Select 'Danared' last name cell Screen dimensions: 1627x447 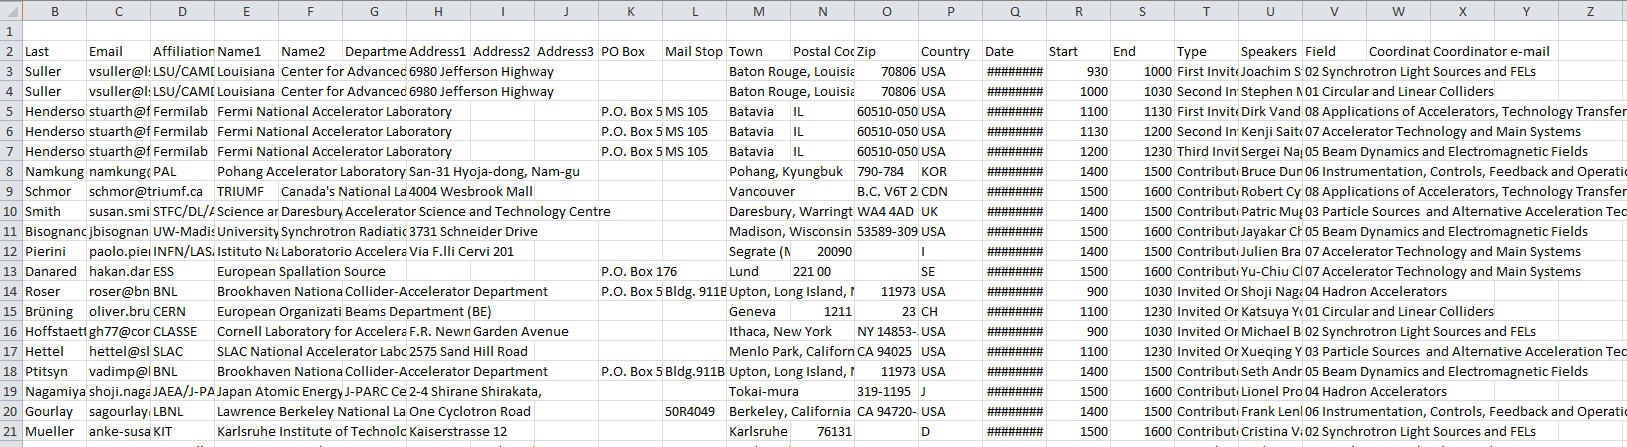[x=54, y=271]
